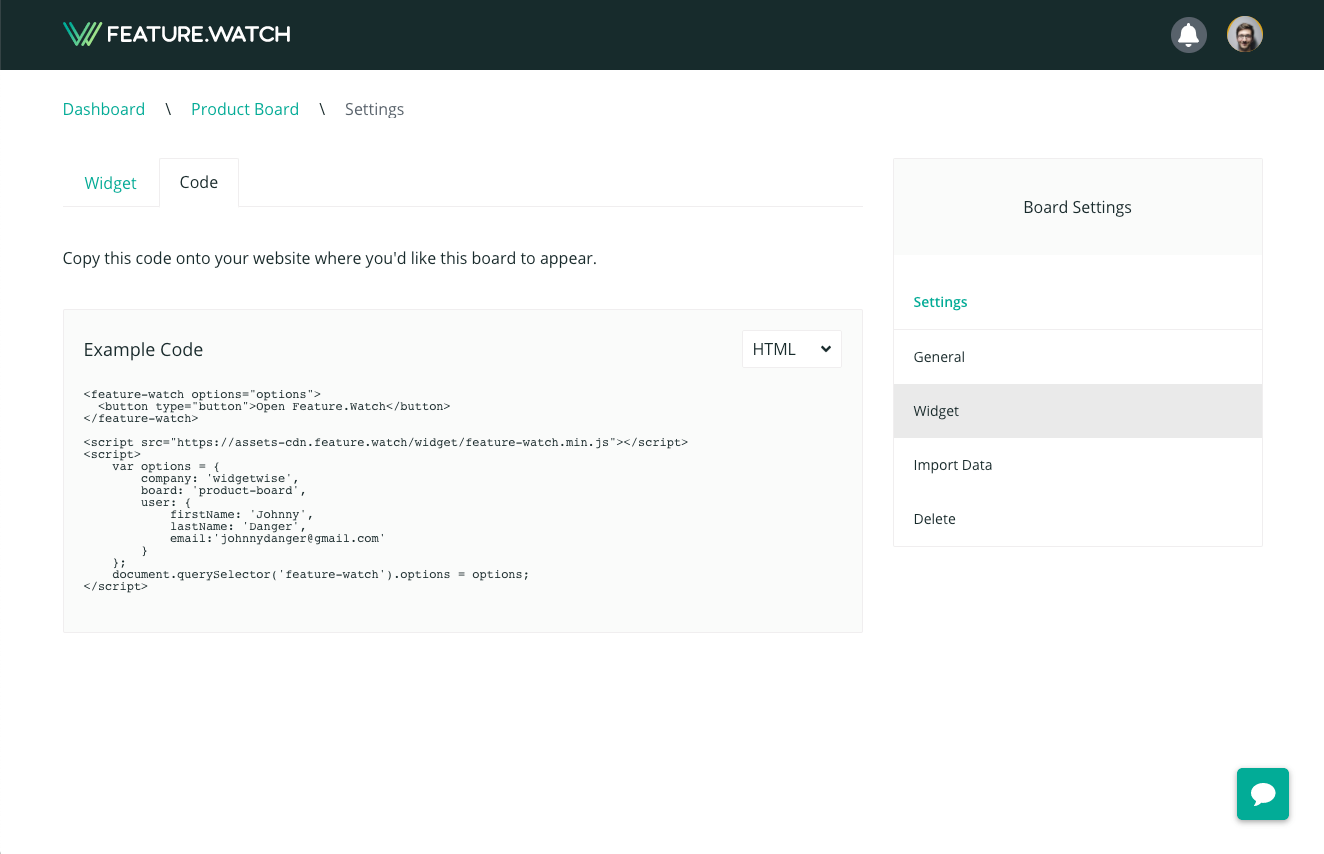Select Widget in Board Settings sidebar
Screen dimensions: 1324x854
tap(936, 411)
